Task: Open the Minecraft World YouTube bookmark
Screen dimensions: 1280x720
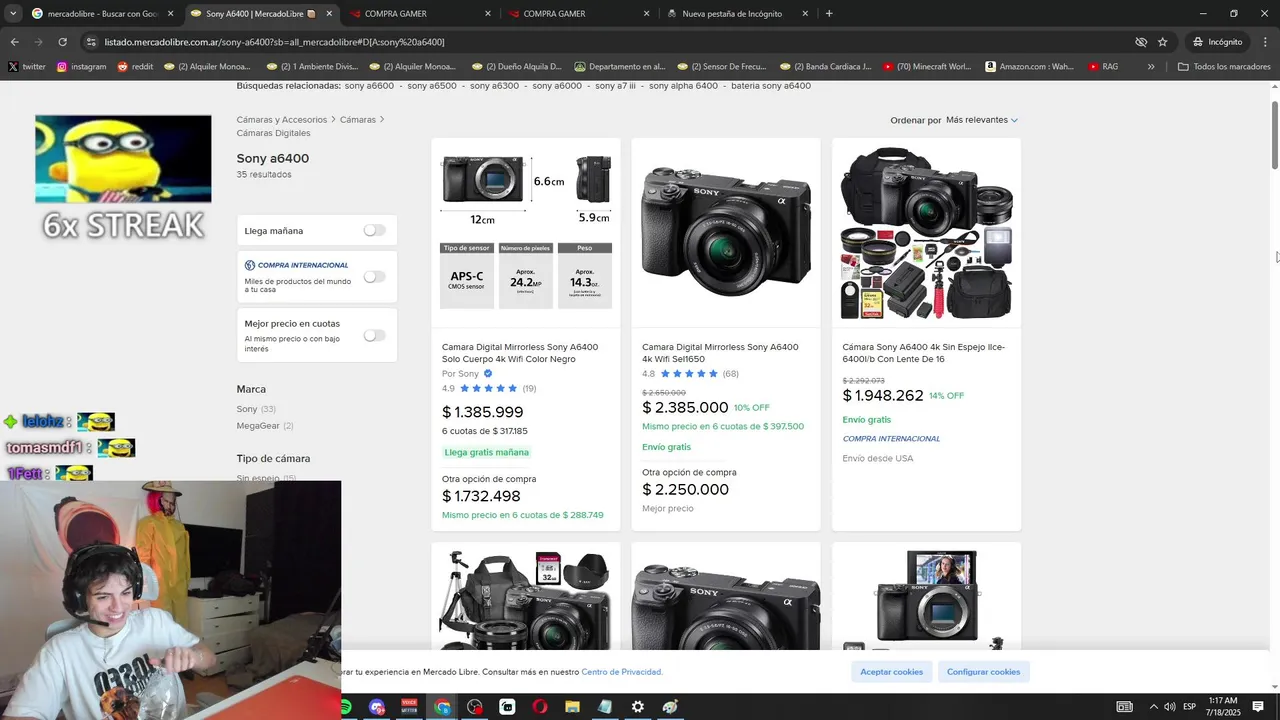Action: point(927,67)
